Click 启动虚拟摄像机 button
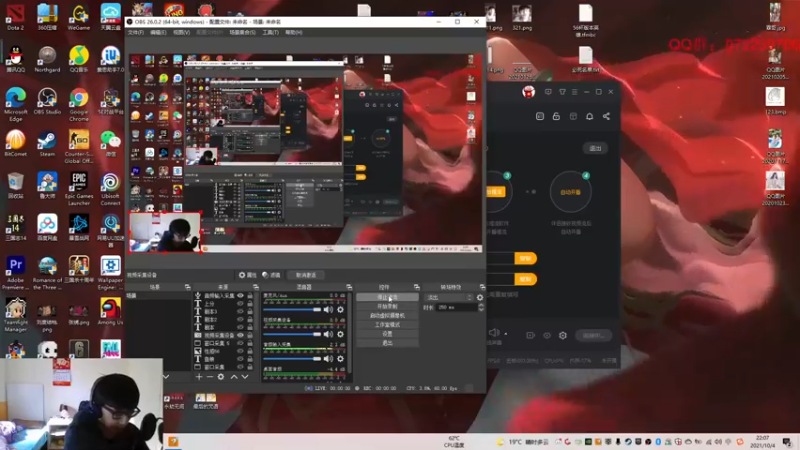Screen dimensions: 800x450 pos(387,315)
